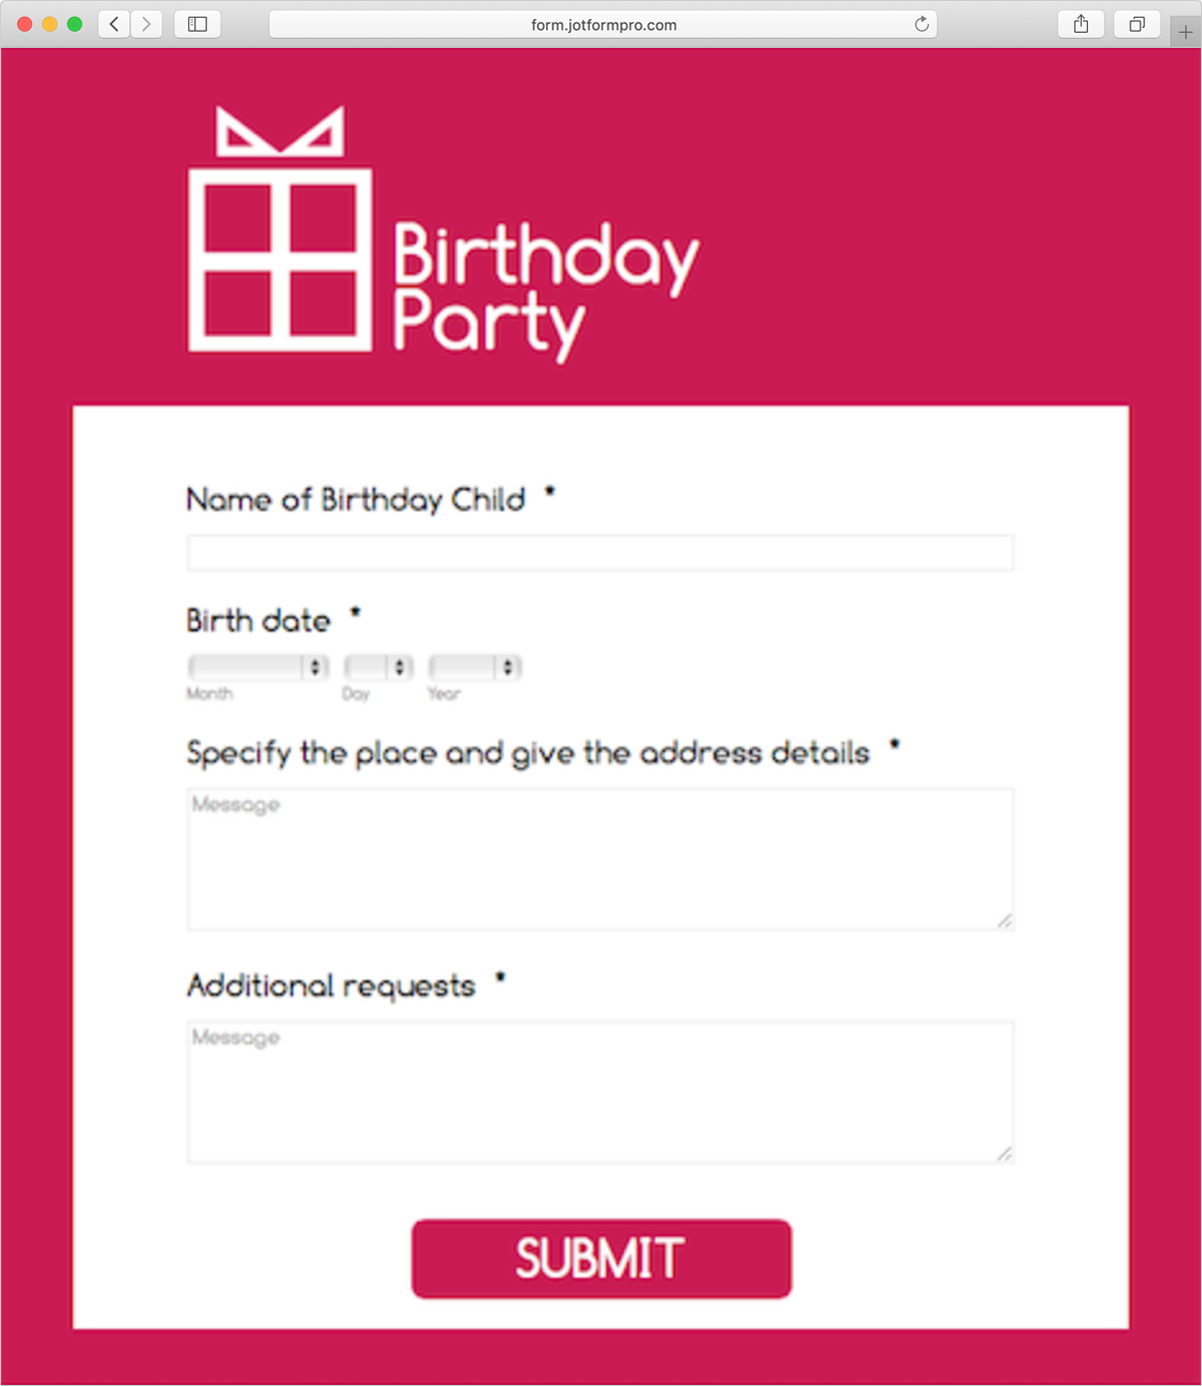Grab the address textarea resize handle
The width and height of the screenshot is (1202, 1386).
click(1005, 921)
